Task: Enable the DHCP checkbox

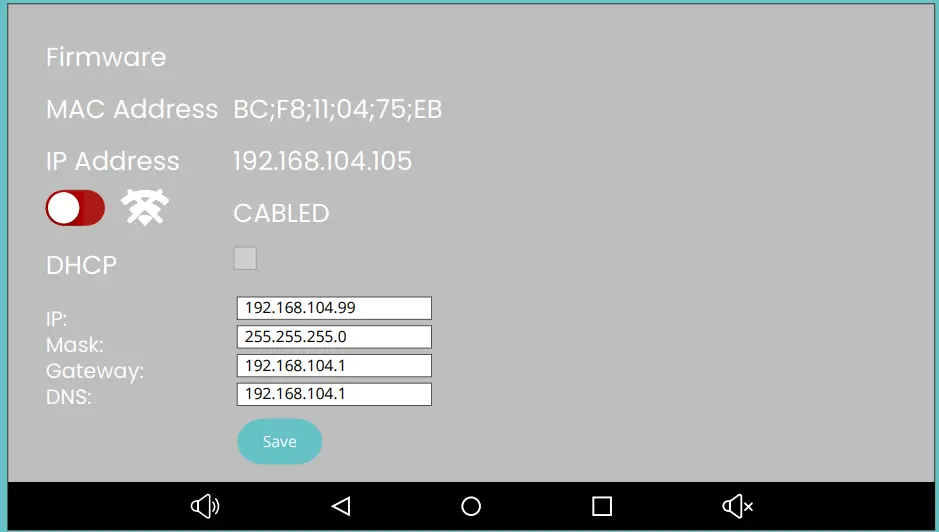Action: (x=245, y=259)
